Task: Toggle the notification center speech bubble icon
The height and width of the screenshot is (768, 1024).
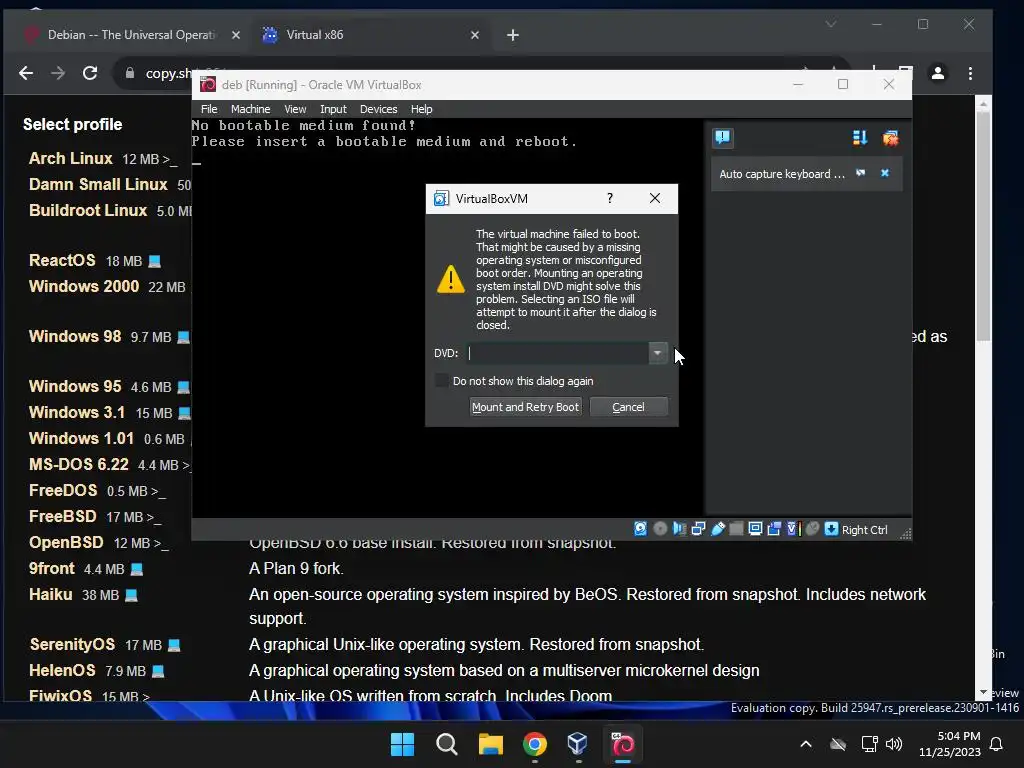Action: point(722,137)
